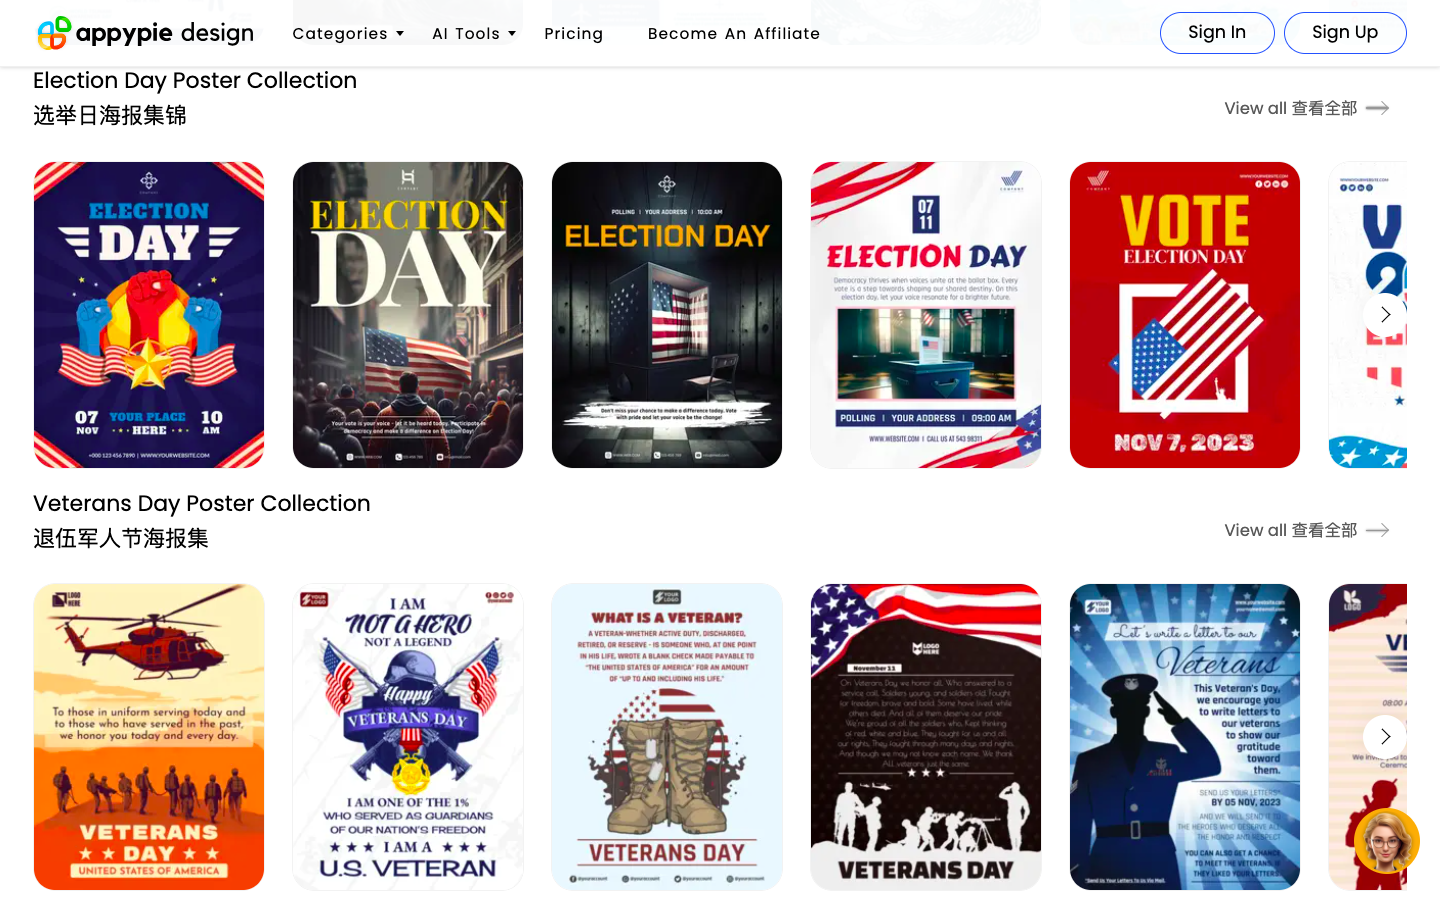This screenshot has width=1440, height=900.
Task: Select the saluting soldier Veterans letter poster
Action: [x=1185, y=737]
